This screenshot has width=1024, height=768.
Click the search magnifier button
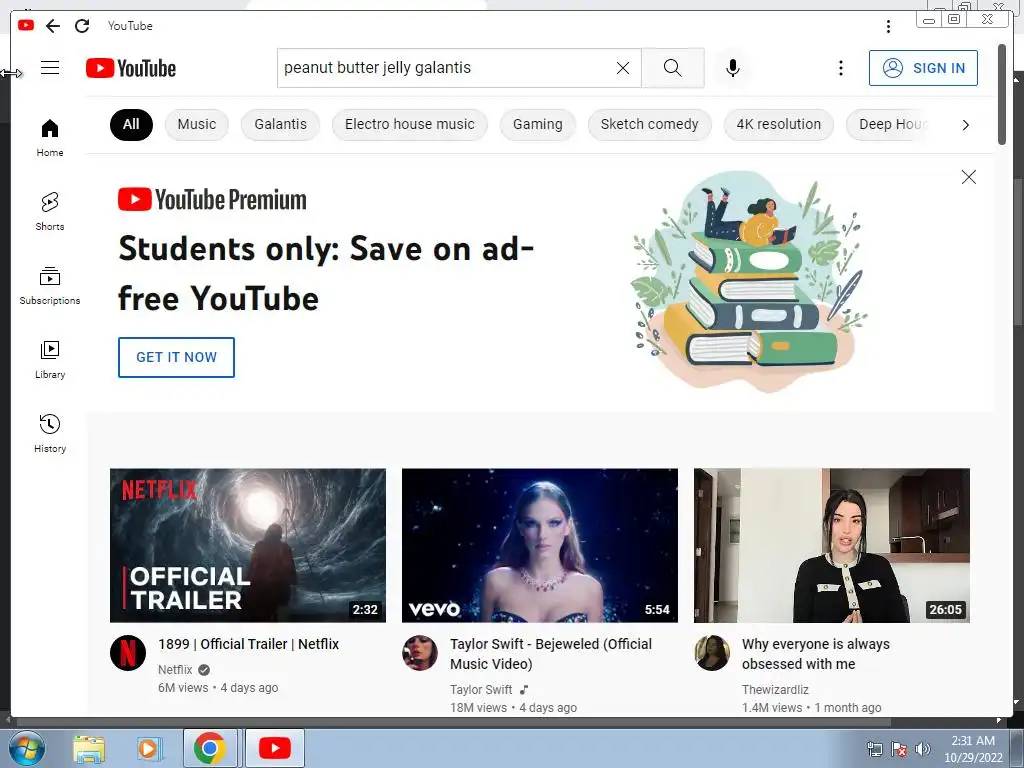(673, 68)
